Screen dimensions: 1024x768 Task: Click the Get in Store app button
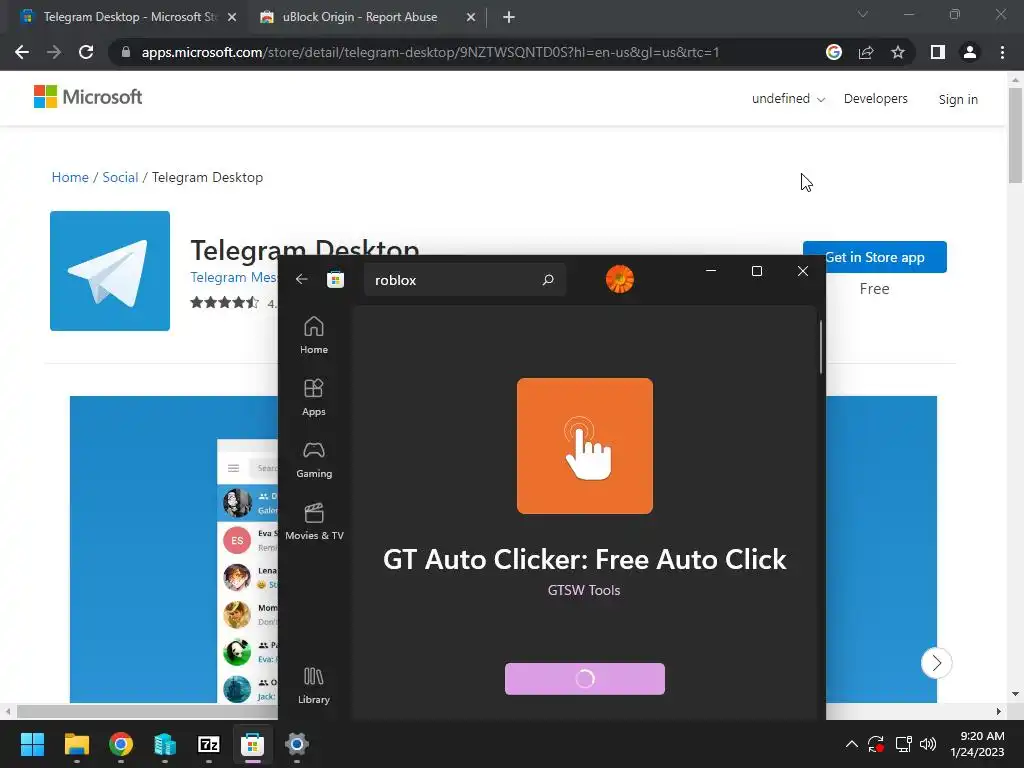coord(874,257)
